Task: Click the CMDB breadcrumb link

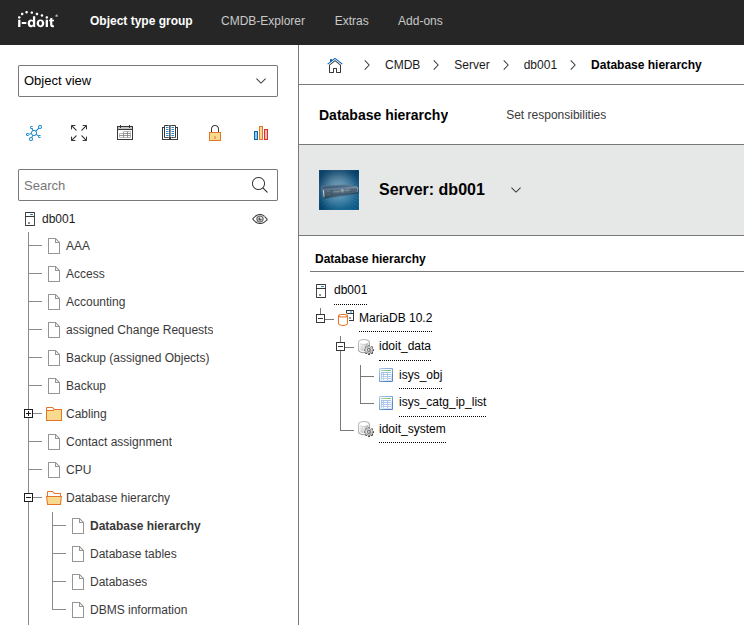Action: coord(402,65)
